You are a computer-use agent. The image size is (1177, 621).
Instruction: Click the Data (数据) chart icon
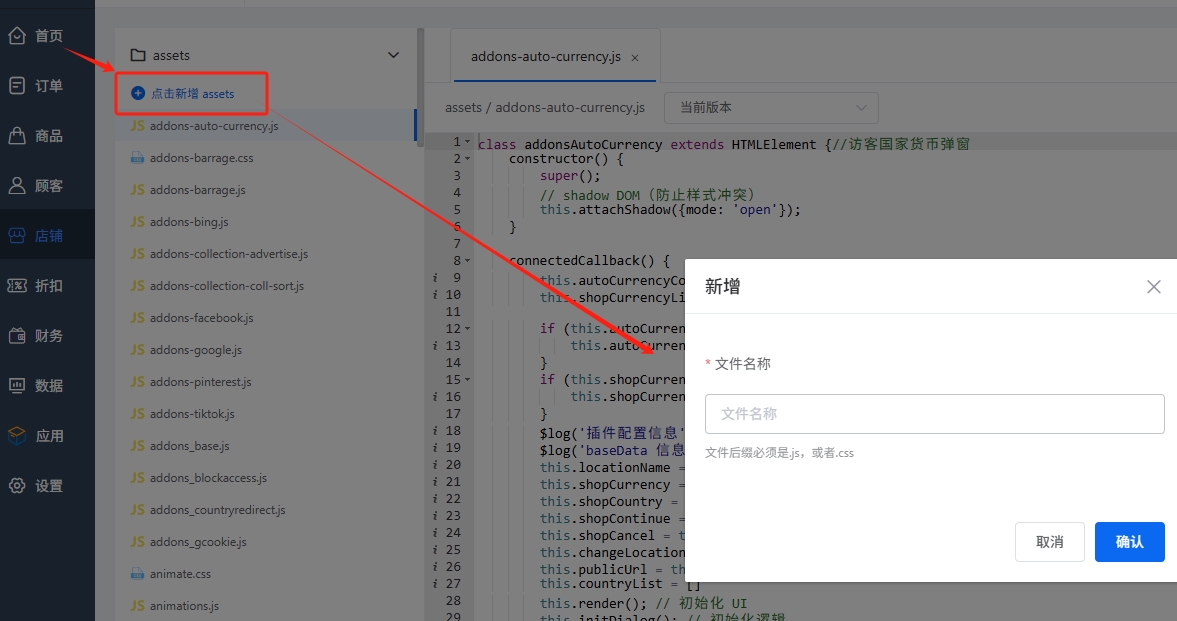(17, 386)
